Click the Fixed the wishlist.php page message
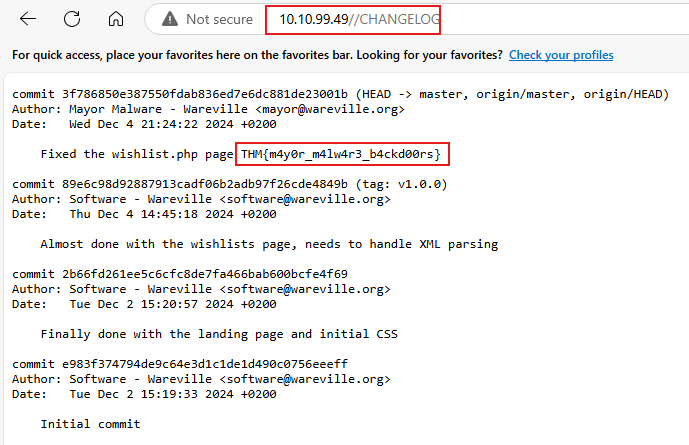The width and height of the screenshot is (689, 445). (x=137, y=154)
